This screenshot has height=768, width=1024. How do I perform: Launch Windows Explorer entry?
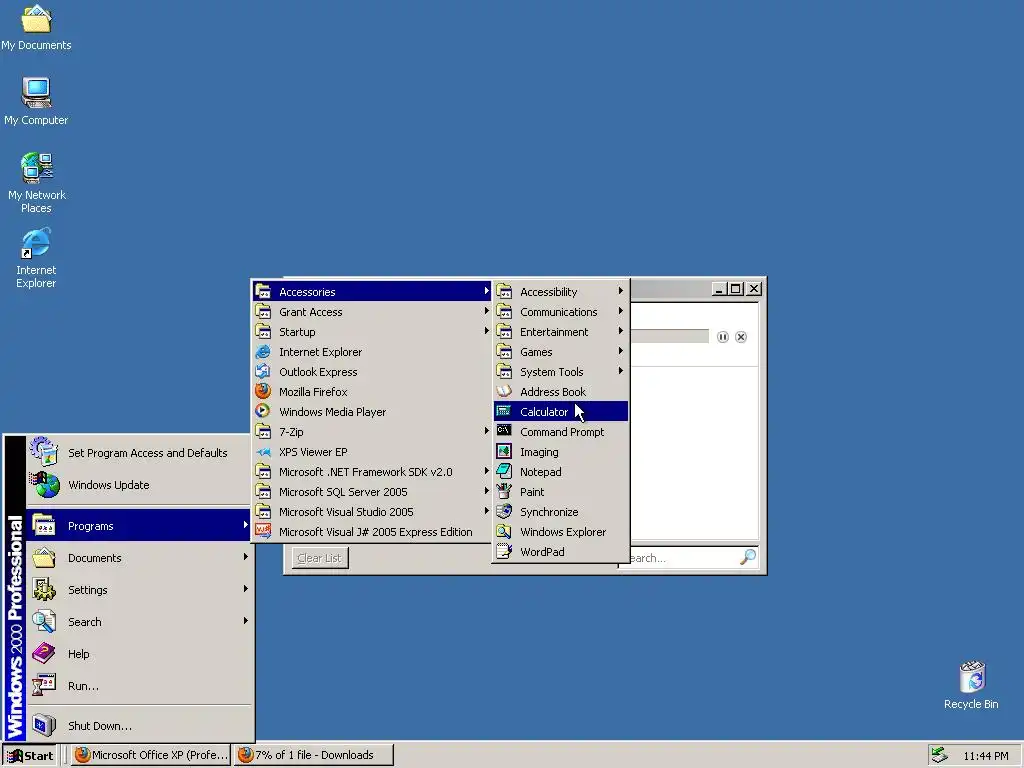click(560, 532)
